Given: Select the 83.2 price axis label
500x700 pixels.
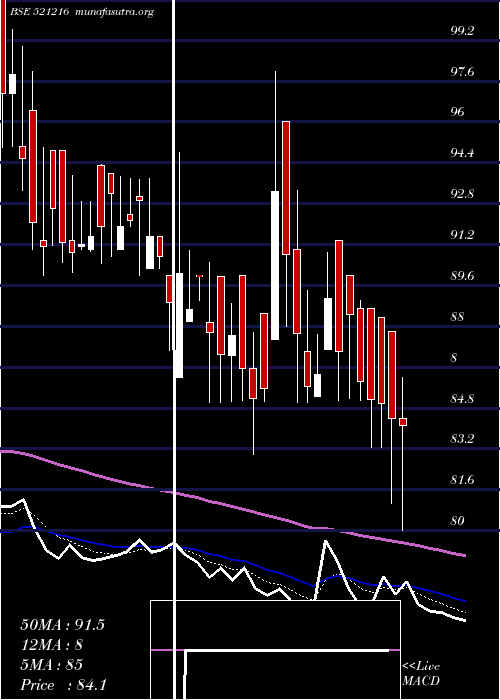Looking at the screenshot, I should click(462, 439).
